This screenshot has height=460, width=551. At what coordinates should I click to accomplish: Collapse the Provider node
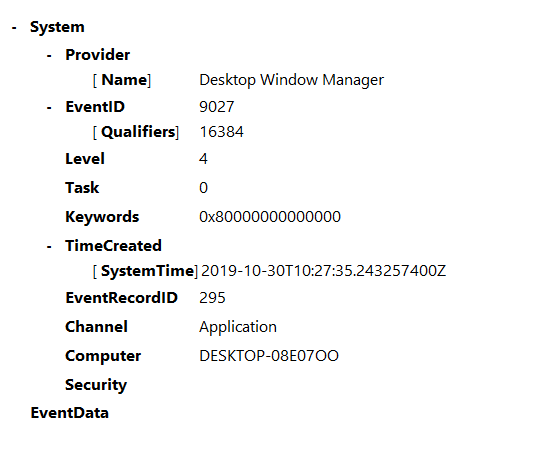pyautogui.click(x=49, y=56)
